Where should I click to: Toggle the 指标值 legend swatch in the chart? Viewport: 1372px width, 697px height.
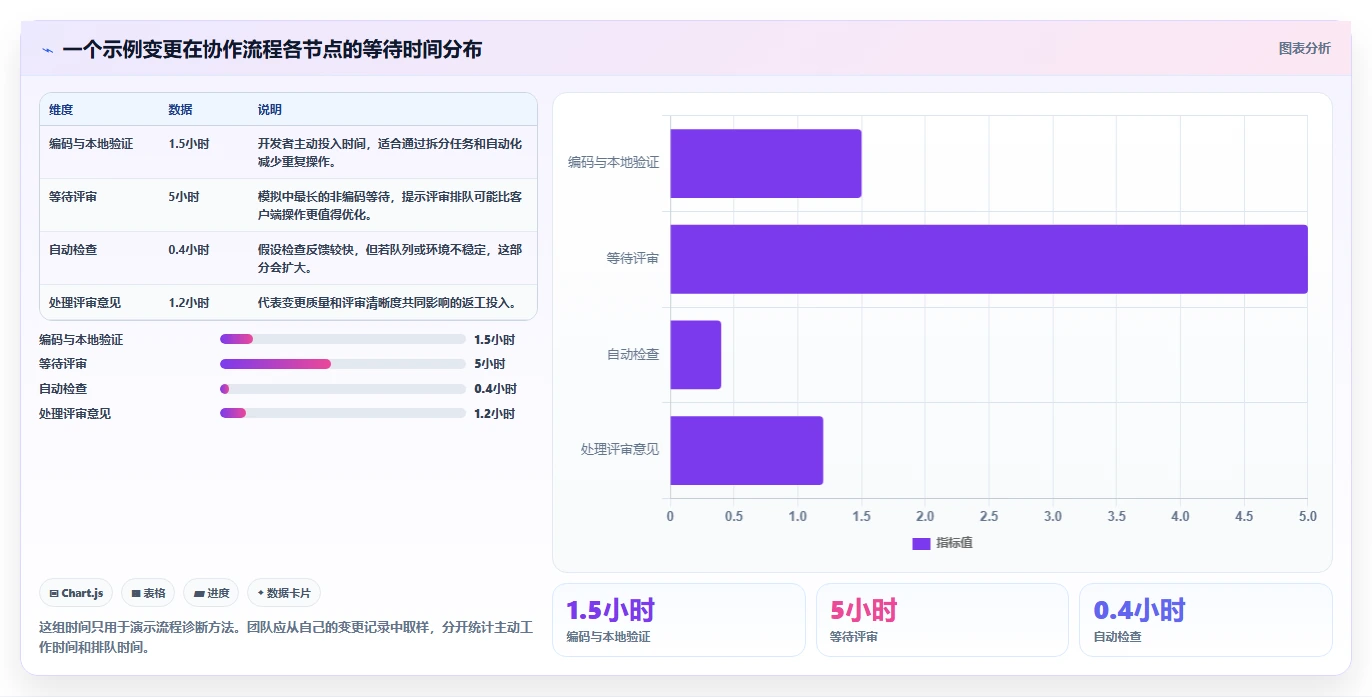(921, 543)
